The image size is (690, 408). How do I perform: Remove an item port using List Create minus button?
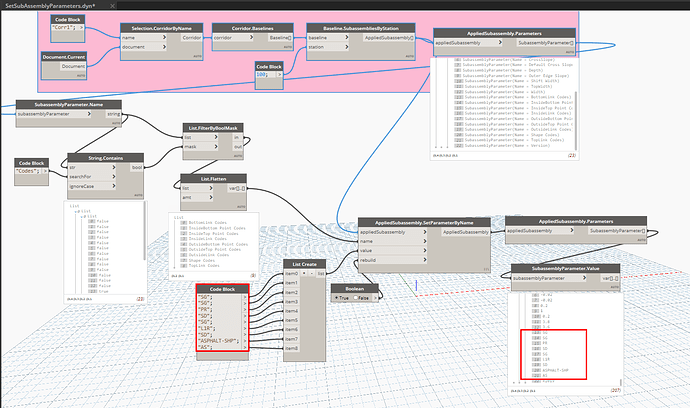tap(312, 273)
